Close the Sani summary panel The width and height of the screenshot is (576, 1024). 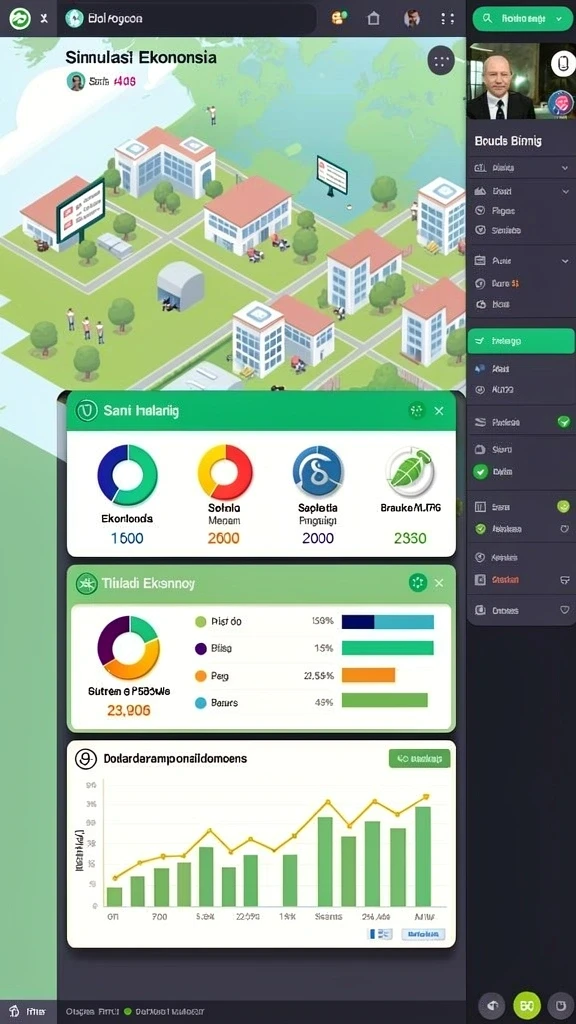pos(439,411)
